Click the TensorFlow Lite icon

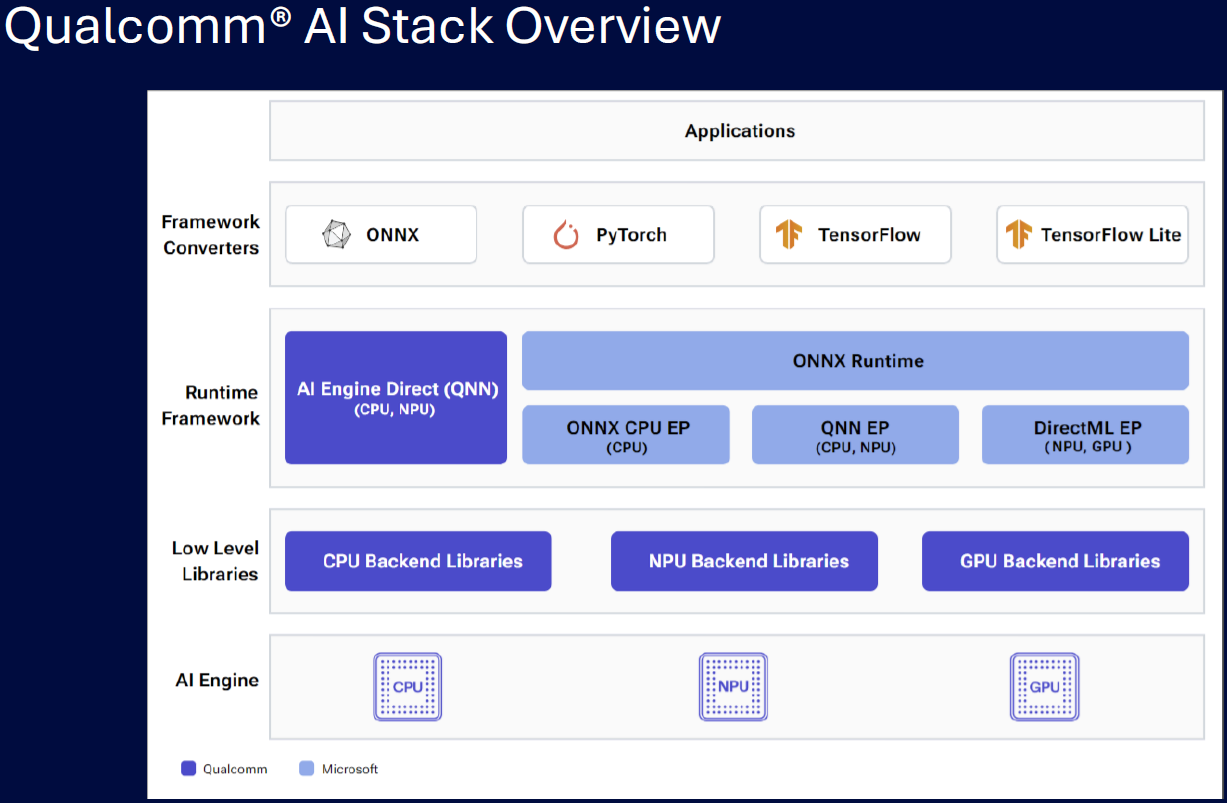(x=1018, y=234)
